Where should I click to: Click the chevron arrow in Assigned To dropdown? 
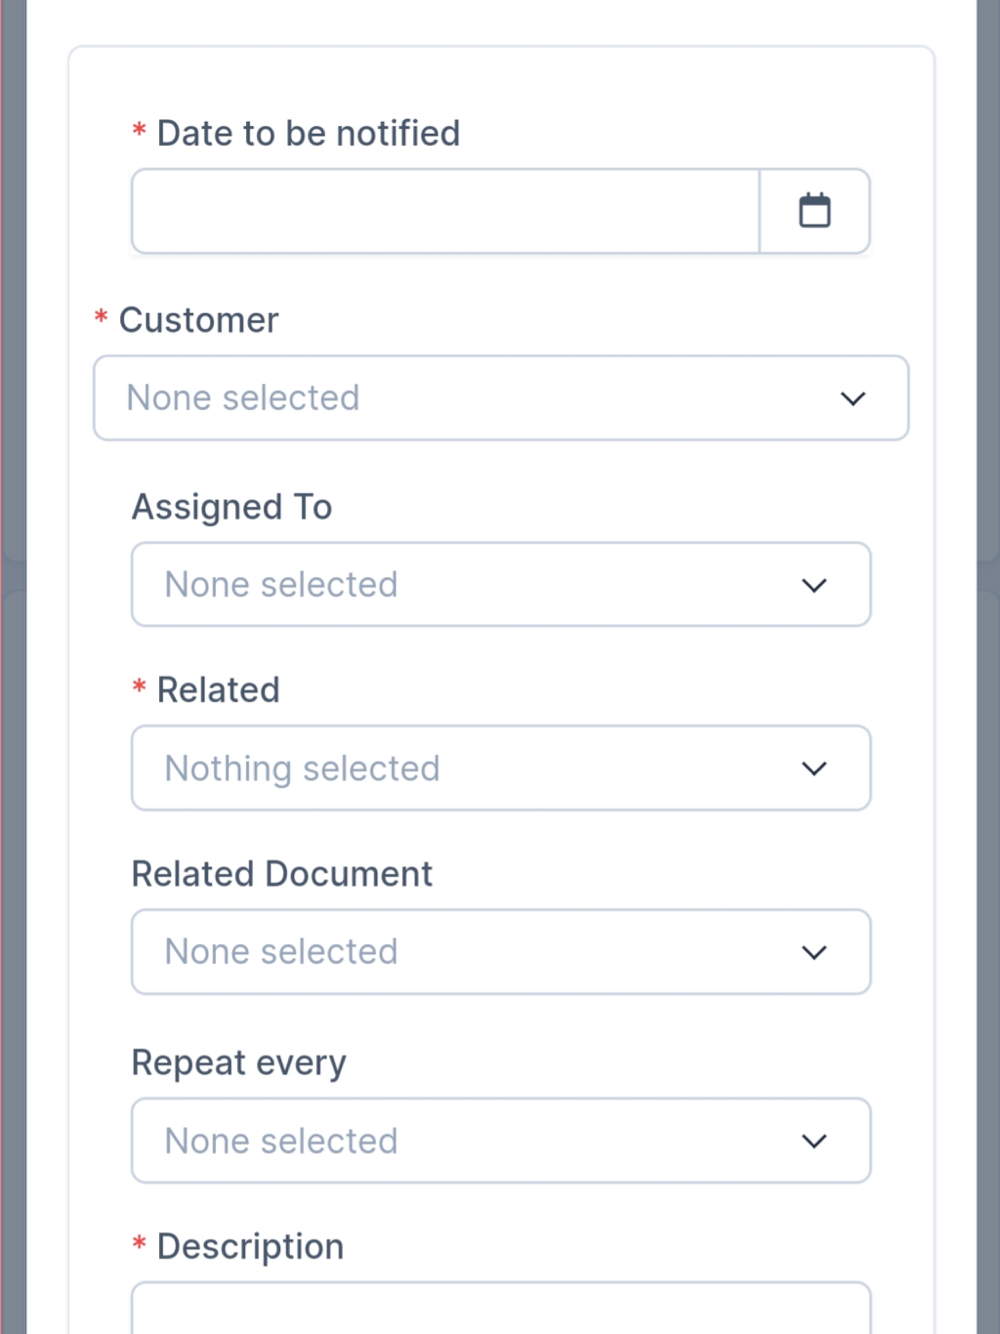(814, 585)
